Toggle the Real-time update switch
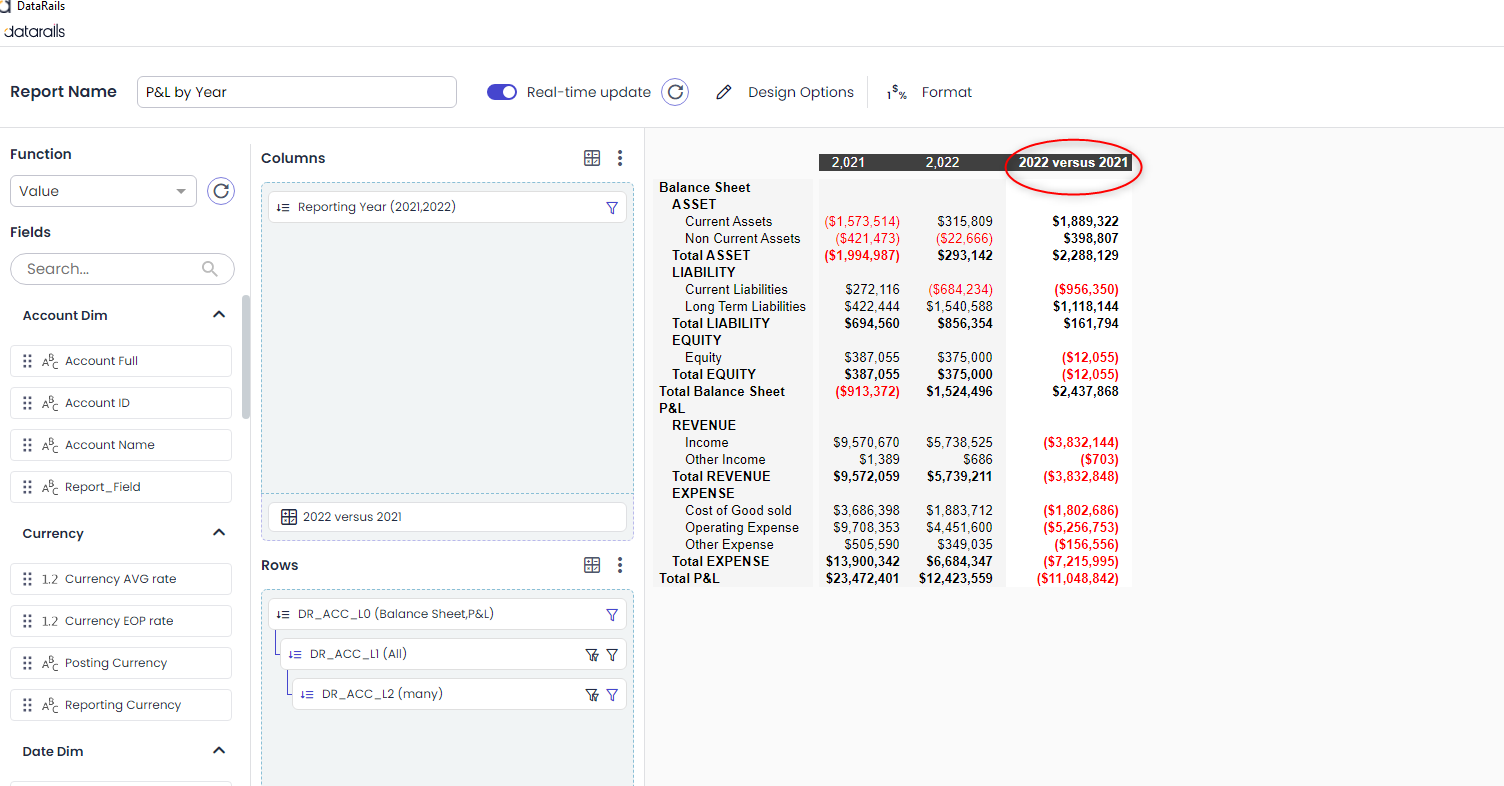The height and width of the screenshot is (786, 1504). 502,92
